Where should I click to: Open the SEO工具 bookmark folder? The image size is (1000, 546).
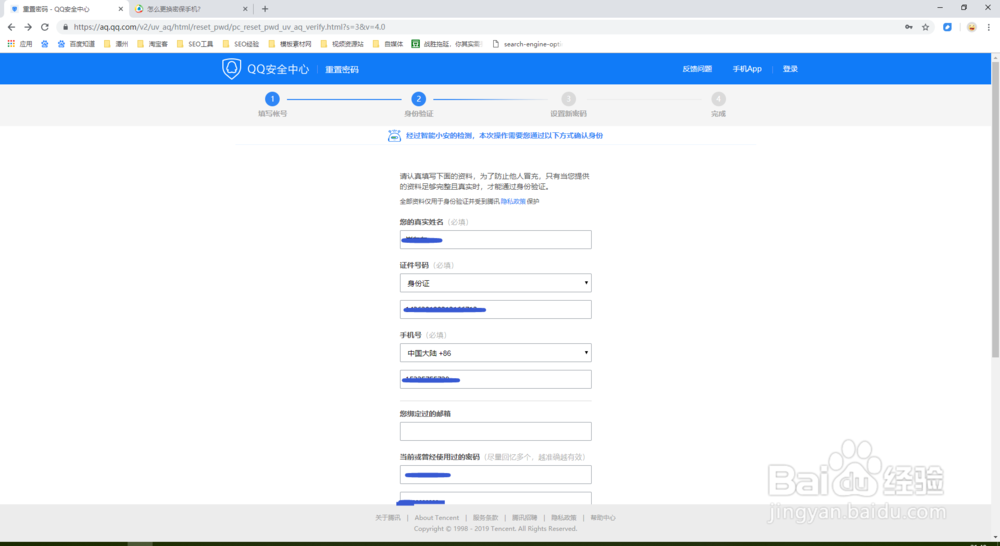(195, 44)
